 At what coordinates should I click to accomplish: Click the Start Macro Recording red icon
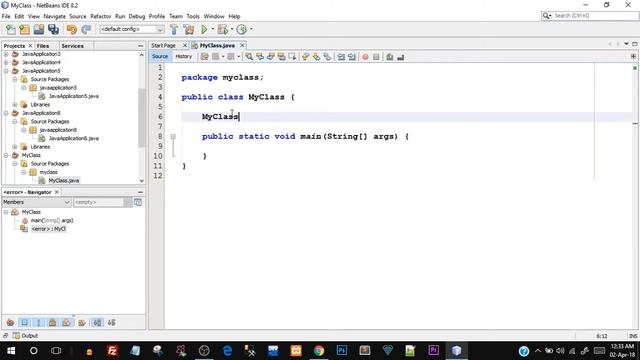[x=365, y=57]
